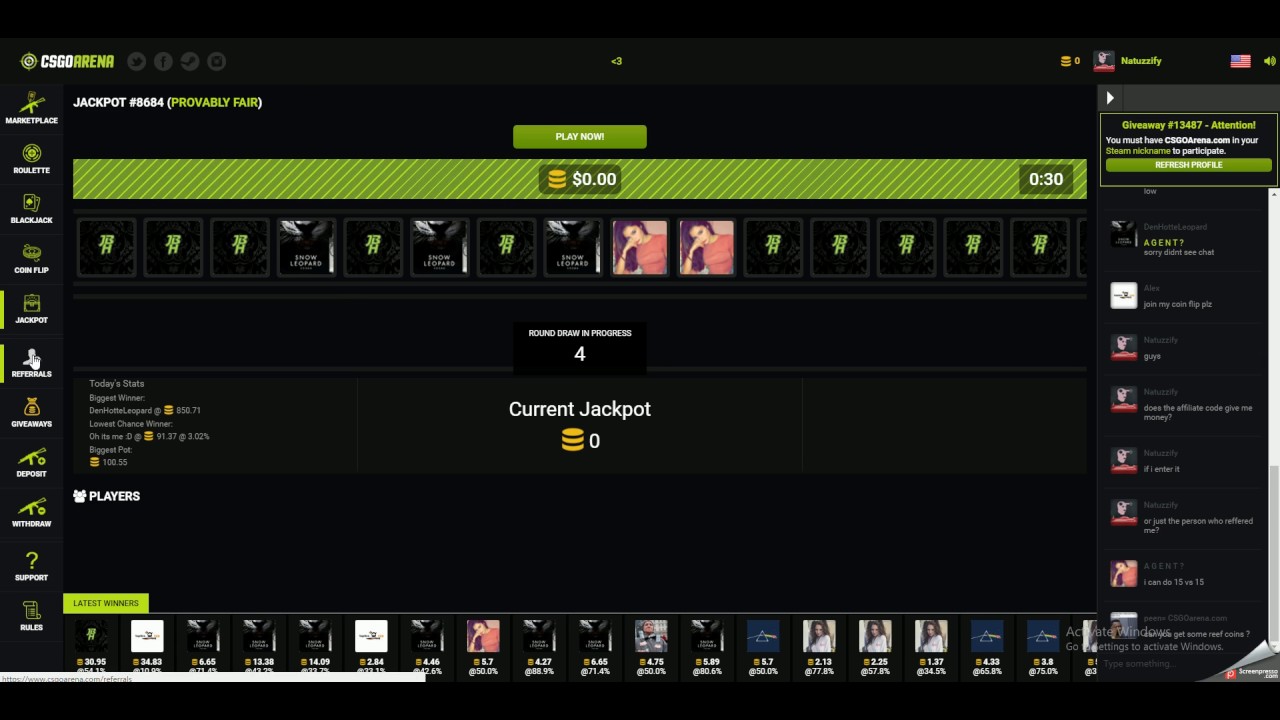Screen dimensions: 1280x720
Task: Click the Players section heading
Action: pyautogui.click(x=106, y=496)
